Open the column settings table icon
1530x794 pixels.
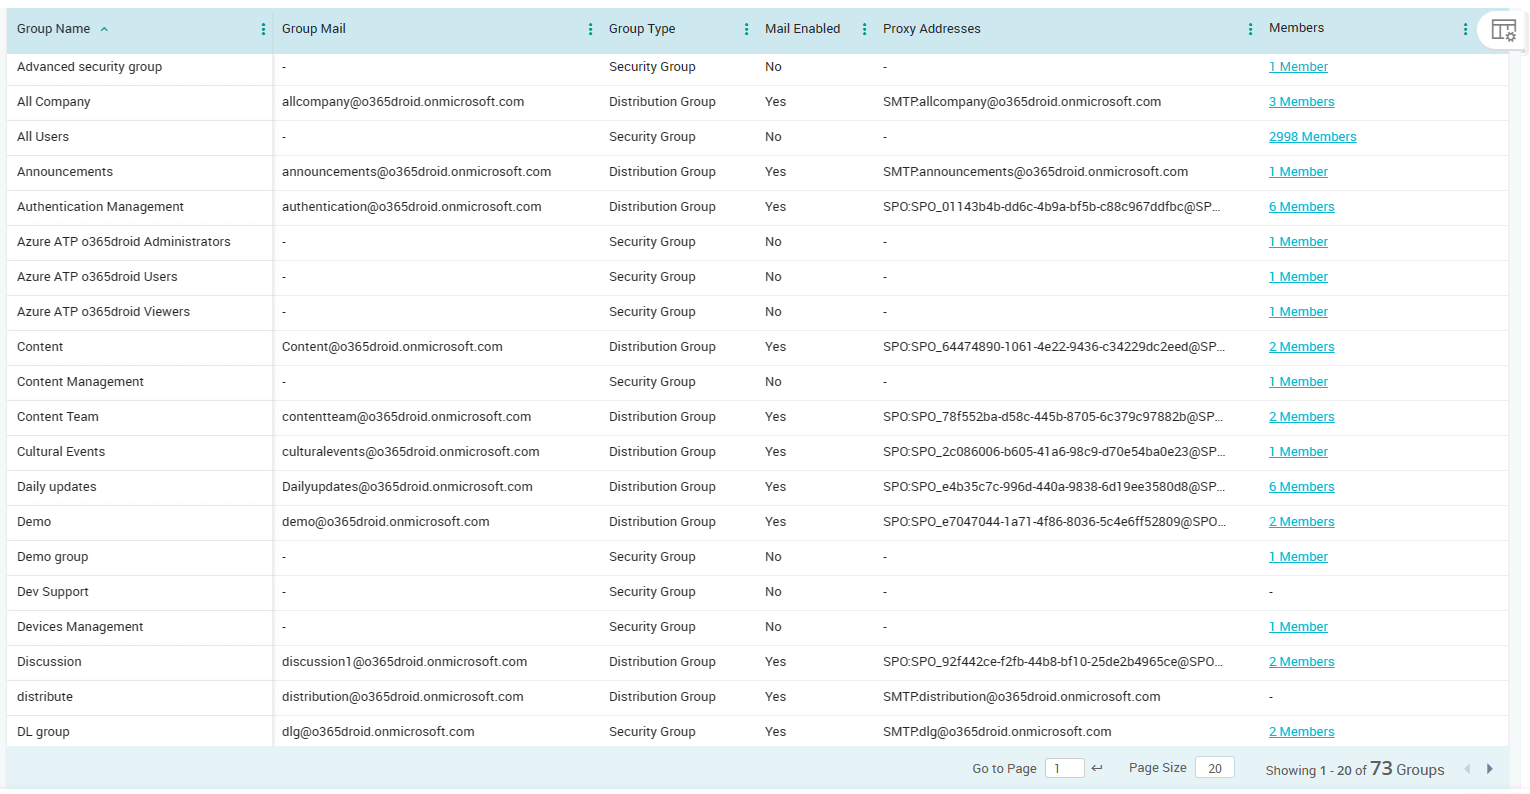click(1503, 30)
